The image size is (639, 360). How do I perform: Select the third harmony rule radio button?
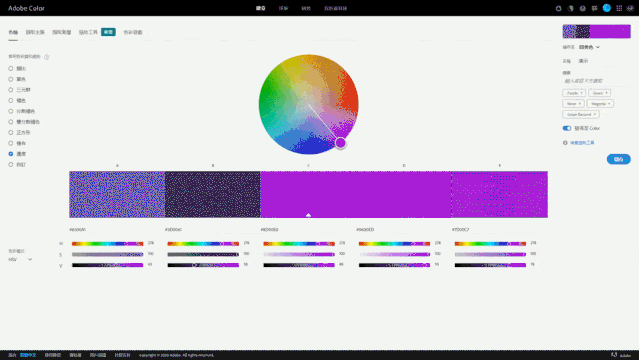[x=11, y=90]
